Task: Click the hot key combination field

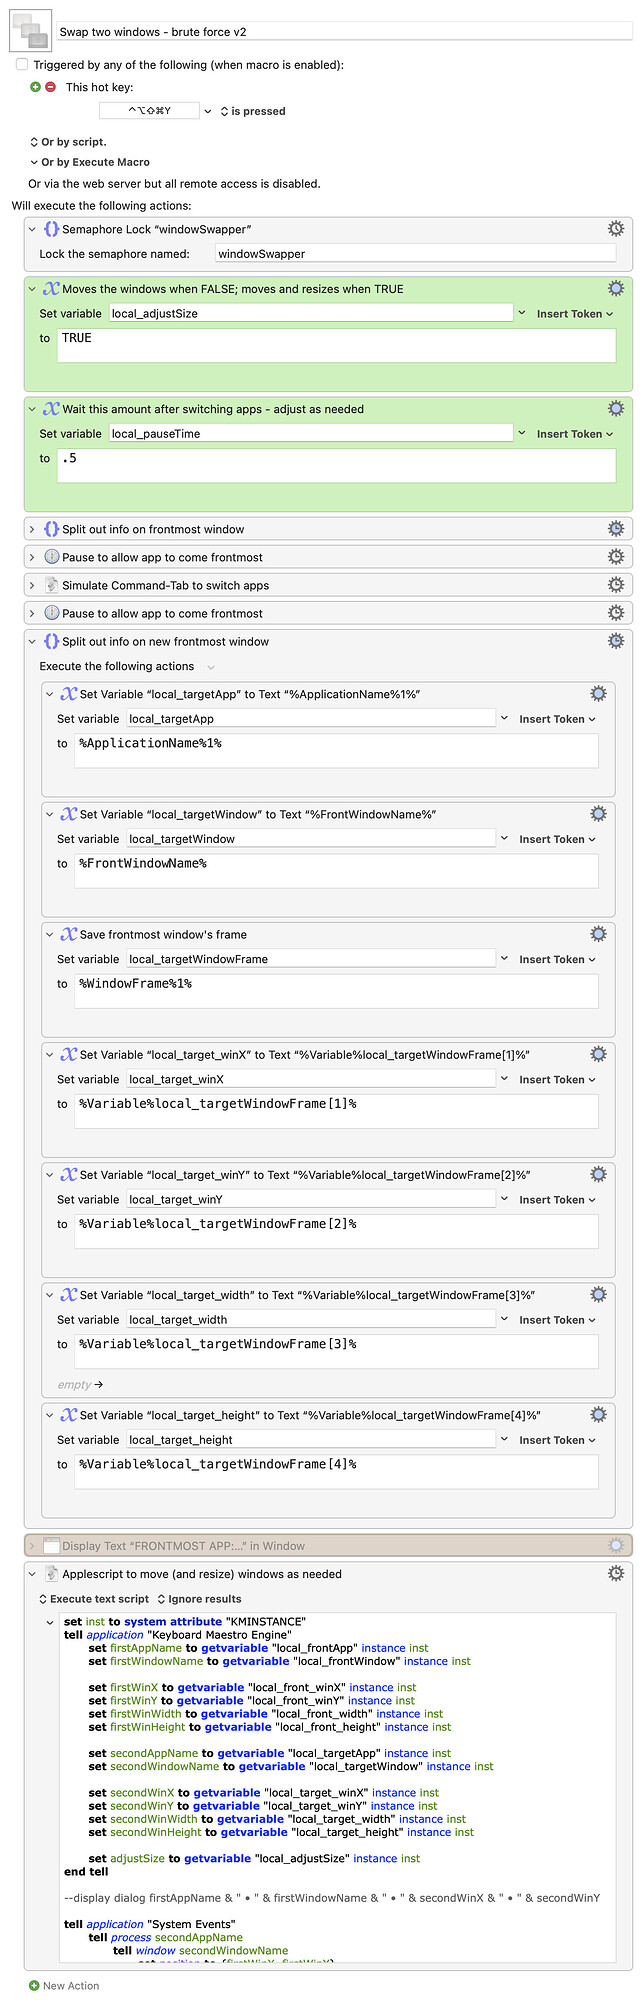Action: pyautogui.click(x=149, y=111)
